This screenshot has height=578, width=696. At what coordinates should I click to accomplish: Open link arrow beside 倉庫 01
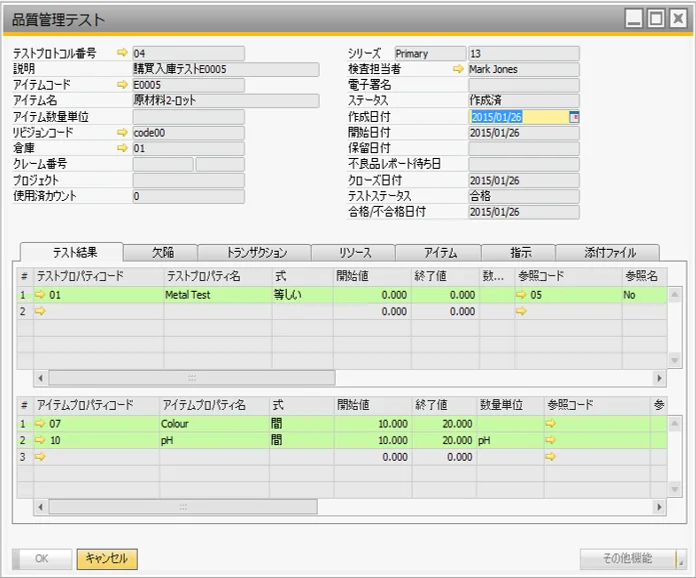tap(122, 148)
